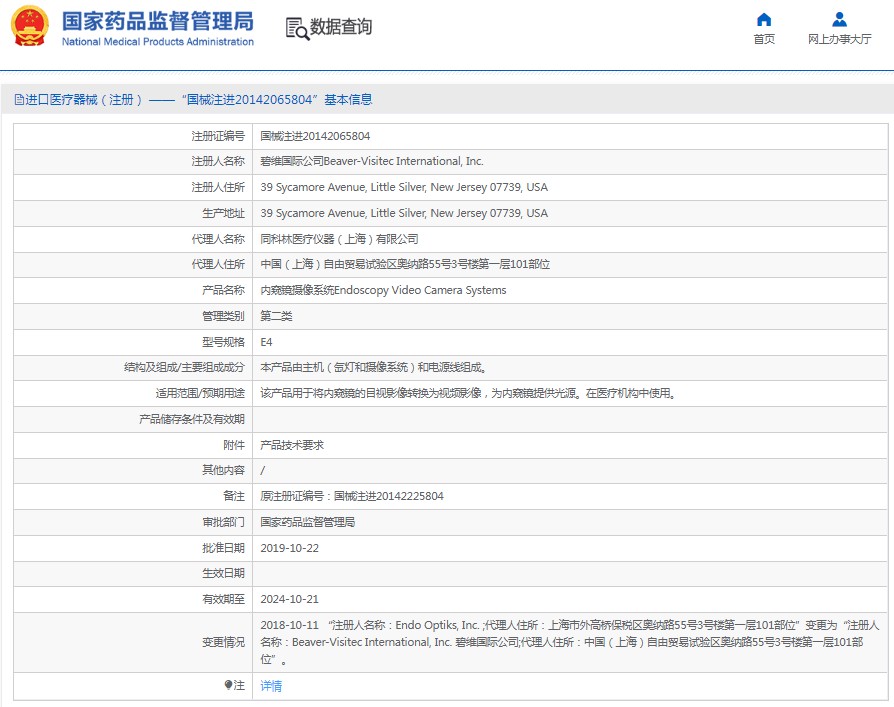Select model specification E4 value
This screenshot has width=894, height=707.
tap(266, 342)
